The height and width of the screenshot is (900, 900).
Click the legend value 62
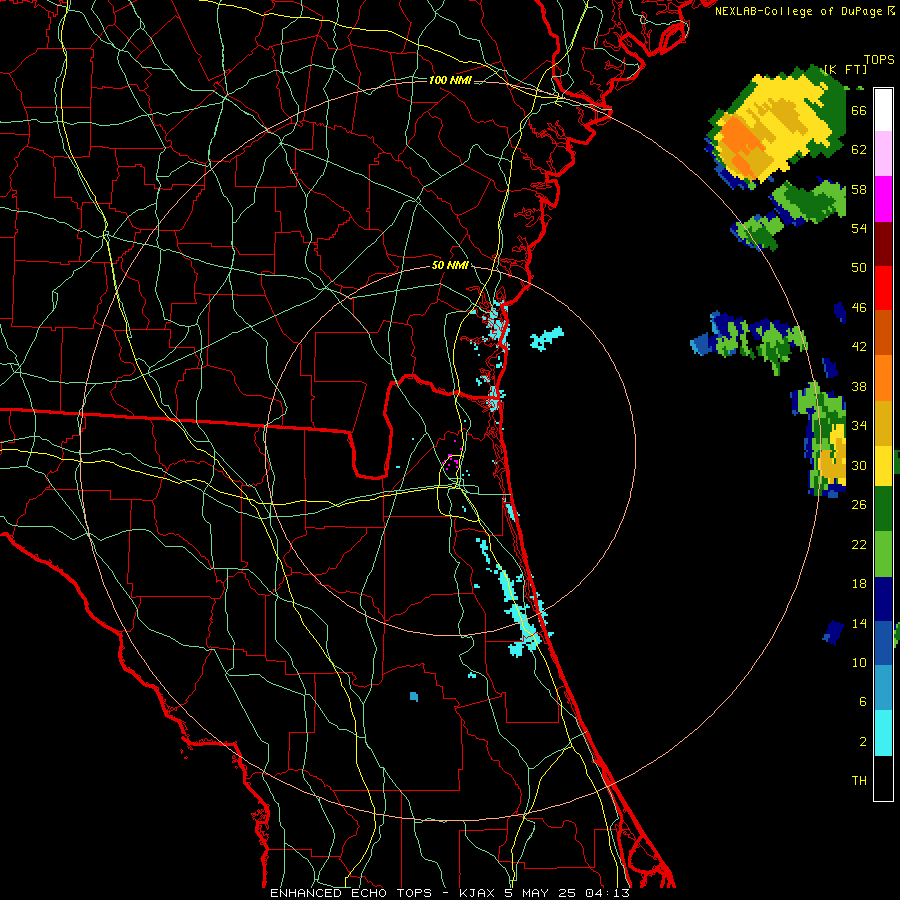coord(859,150)
